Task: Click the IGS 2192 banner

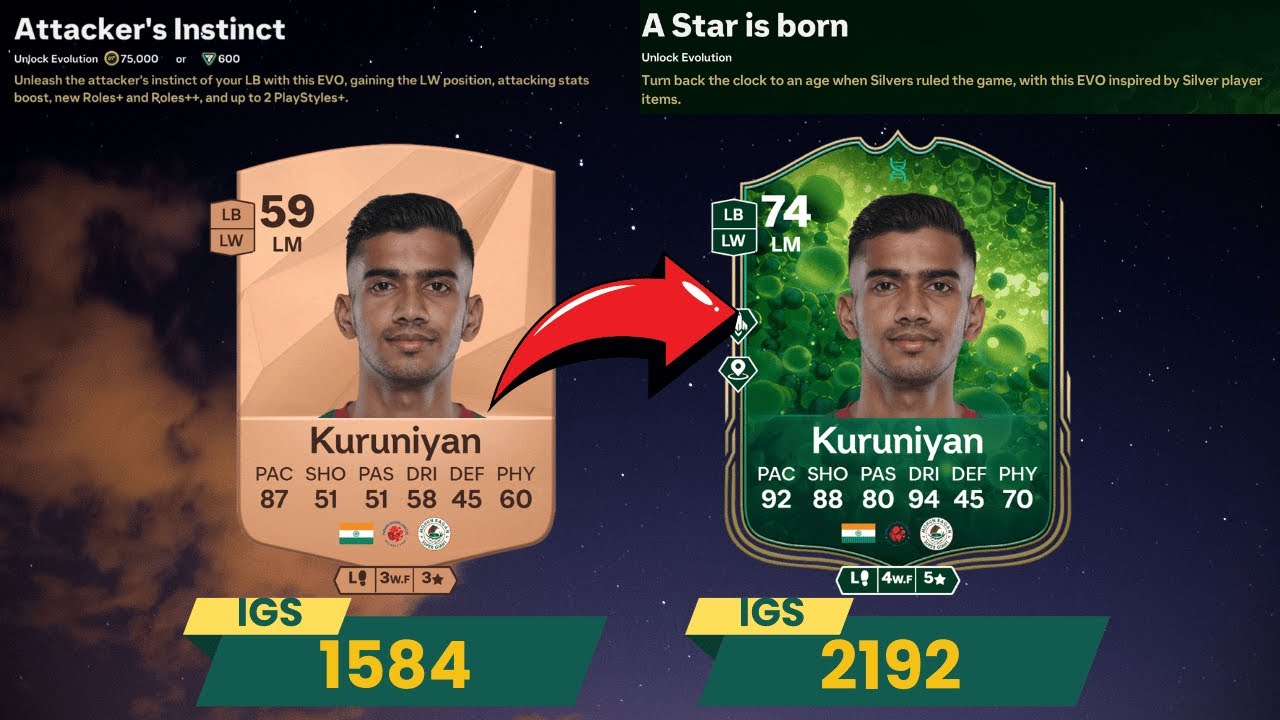Action: coord(897,650)
